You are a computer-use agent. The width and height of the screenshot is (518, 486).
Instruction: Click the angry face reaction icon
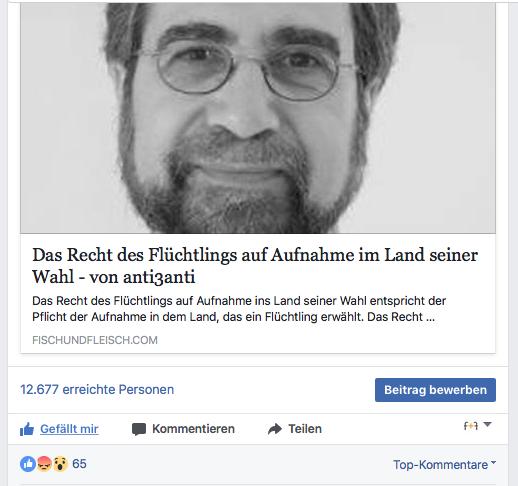(44, 464)
